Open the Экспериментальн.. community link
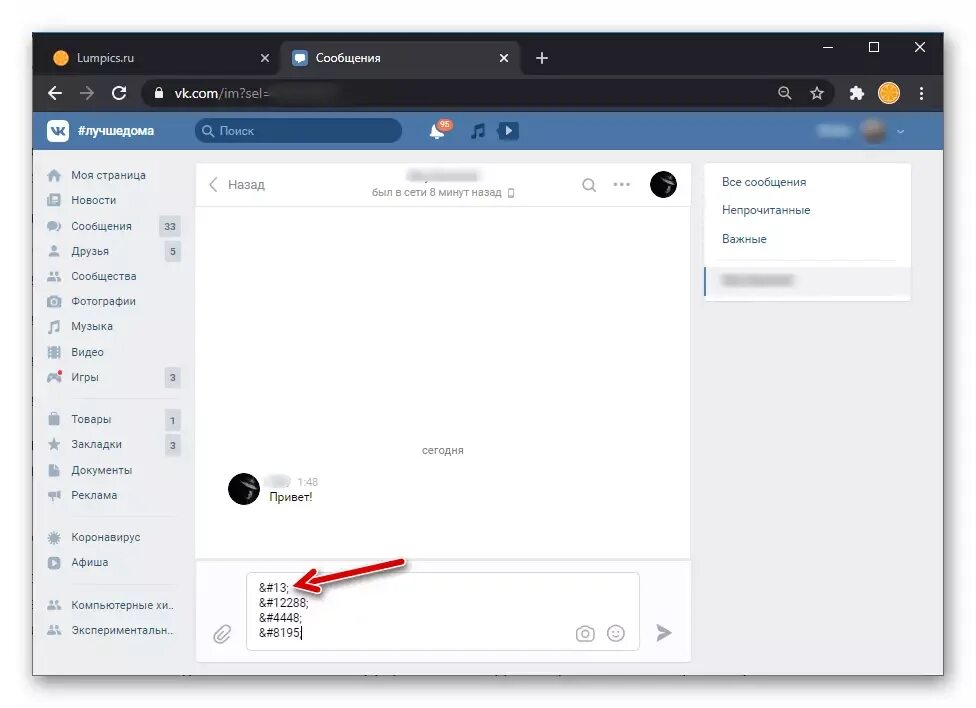Viewport: 976px width, 708px height. point(123,630)
